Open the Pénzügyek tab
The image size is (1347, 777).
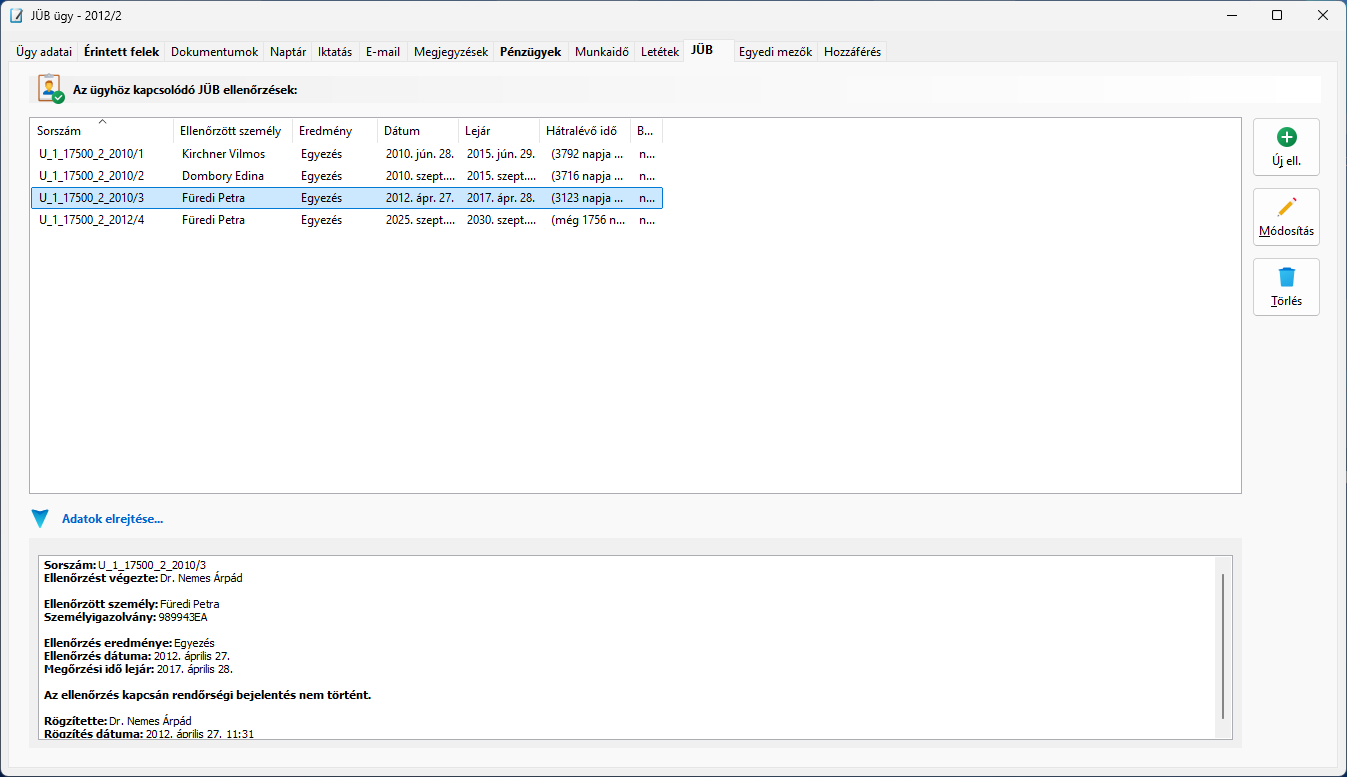(x=530, y=52)
